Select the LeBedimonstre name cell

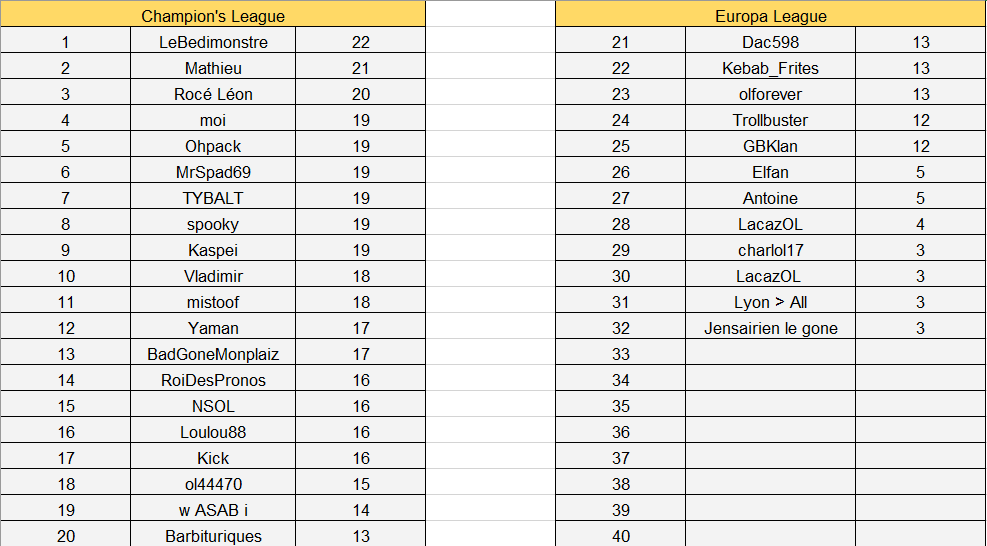coord(213,42)
